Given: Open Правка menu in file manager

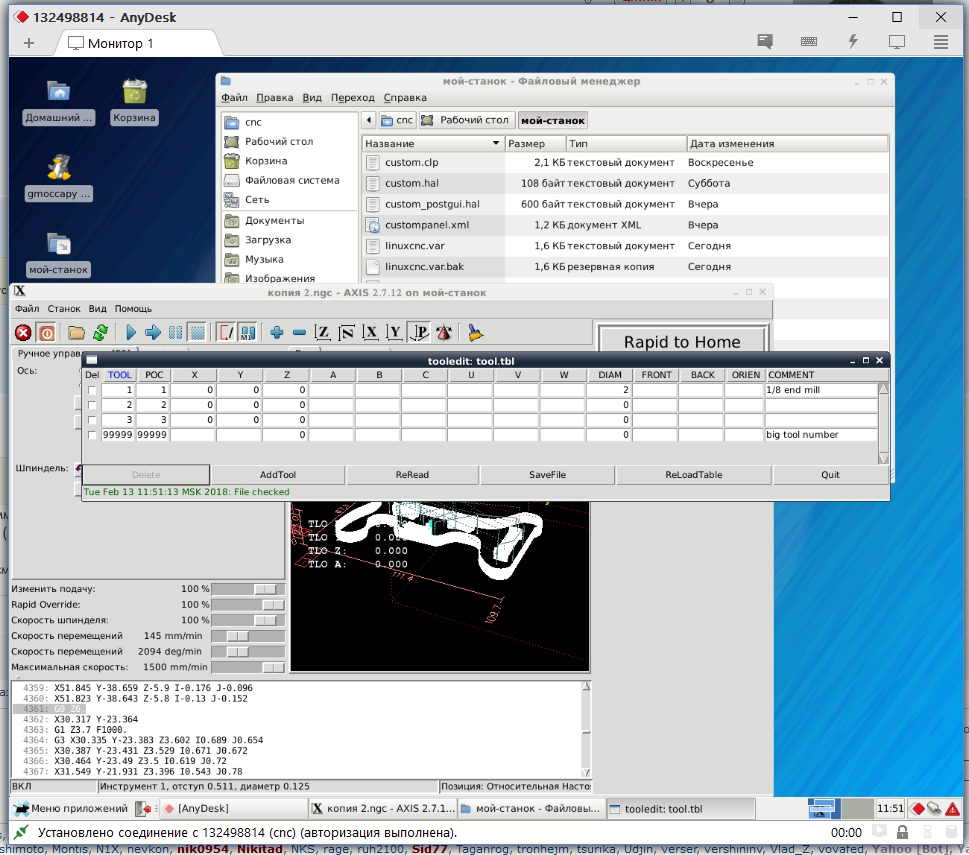Looking at the screenshot, I should click(x=274, y=98).
